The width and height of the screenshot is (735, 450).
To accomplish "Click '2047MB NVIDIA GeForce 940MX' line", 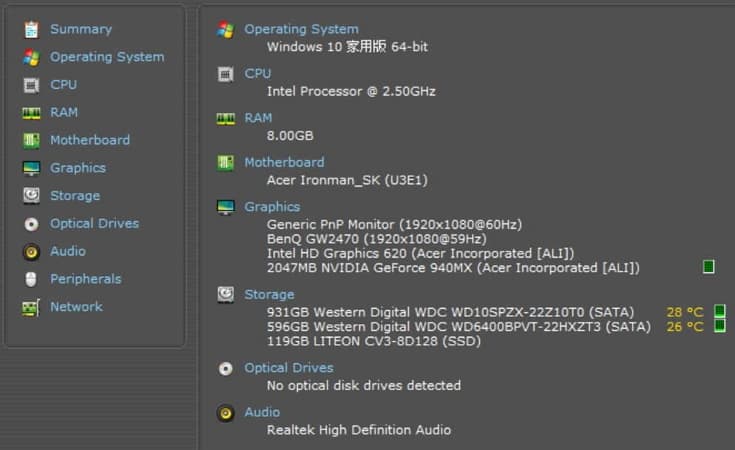I will click(x=453, y=268).
